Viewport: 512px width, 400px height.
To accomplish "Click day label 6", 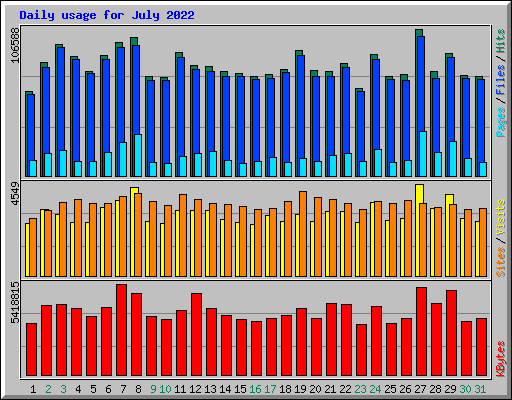I will [108, 389].
